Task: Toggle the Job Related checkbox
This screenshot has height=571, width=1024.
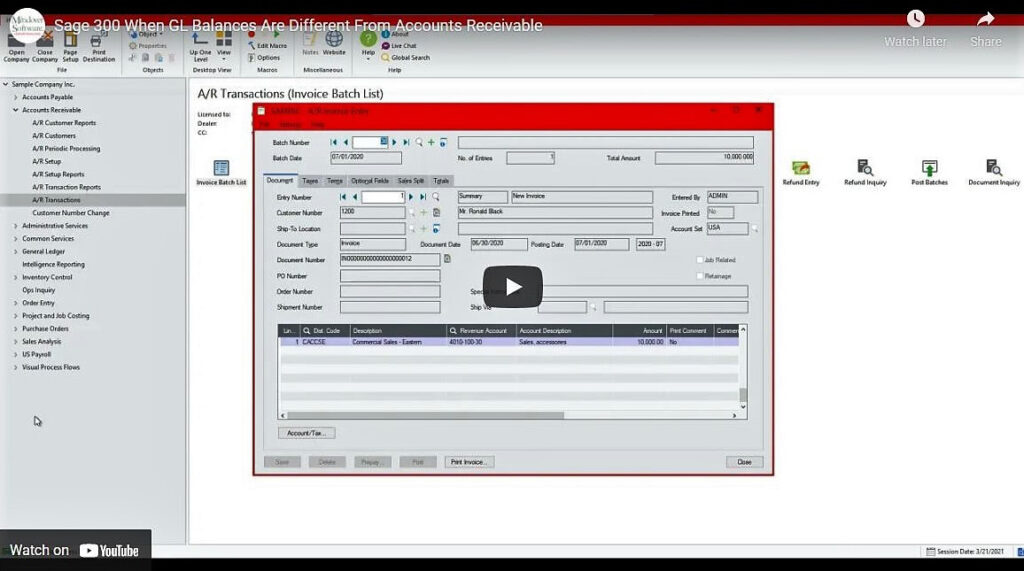Action: (x=699, y=260)
